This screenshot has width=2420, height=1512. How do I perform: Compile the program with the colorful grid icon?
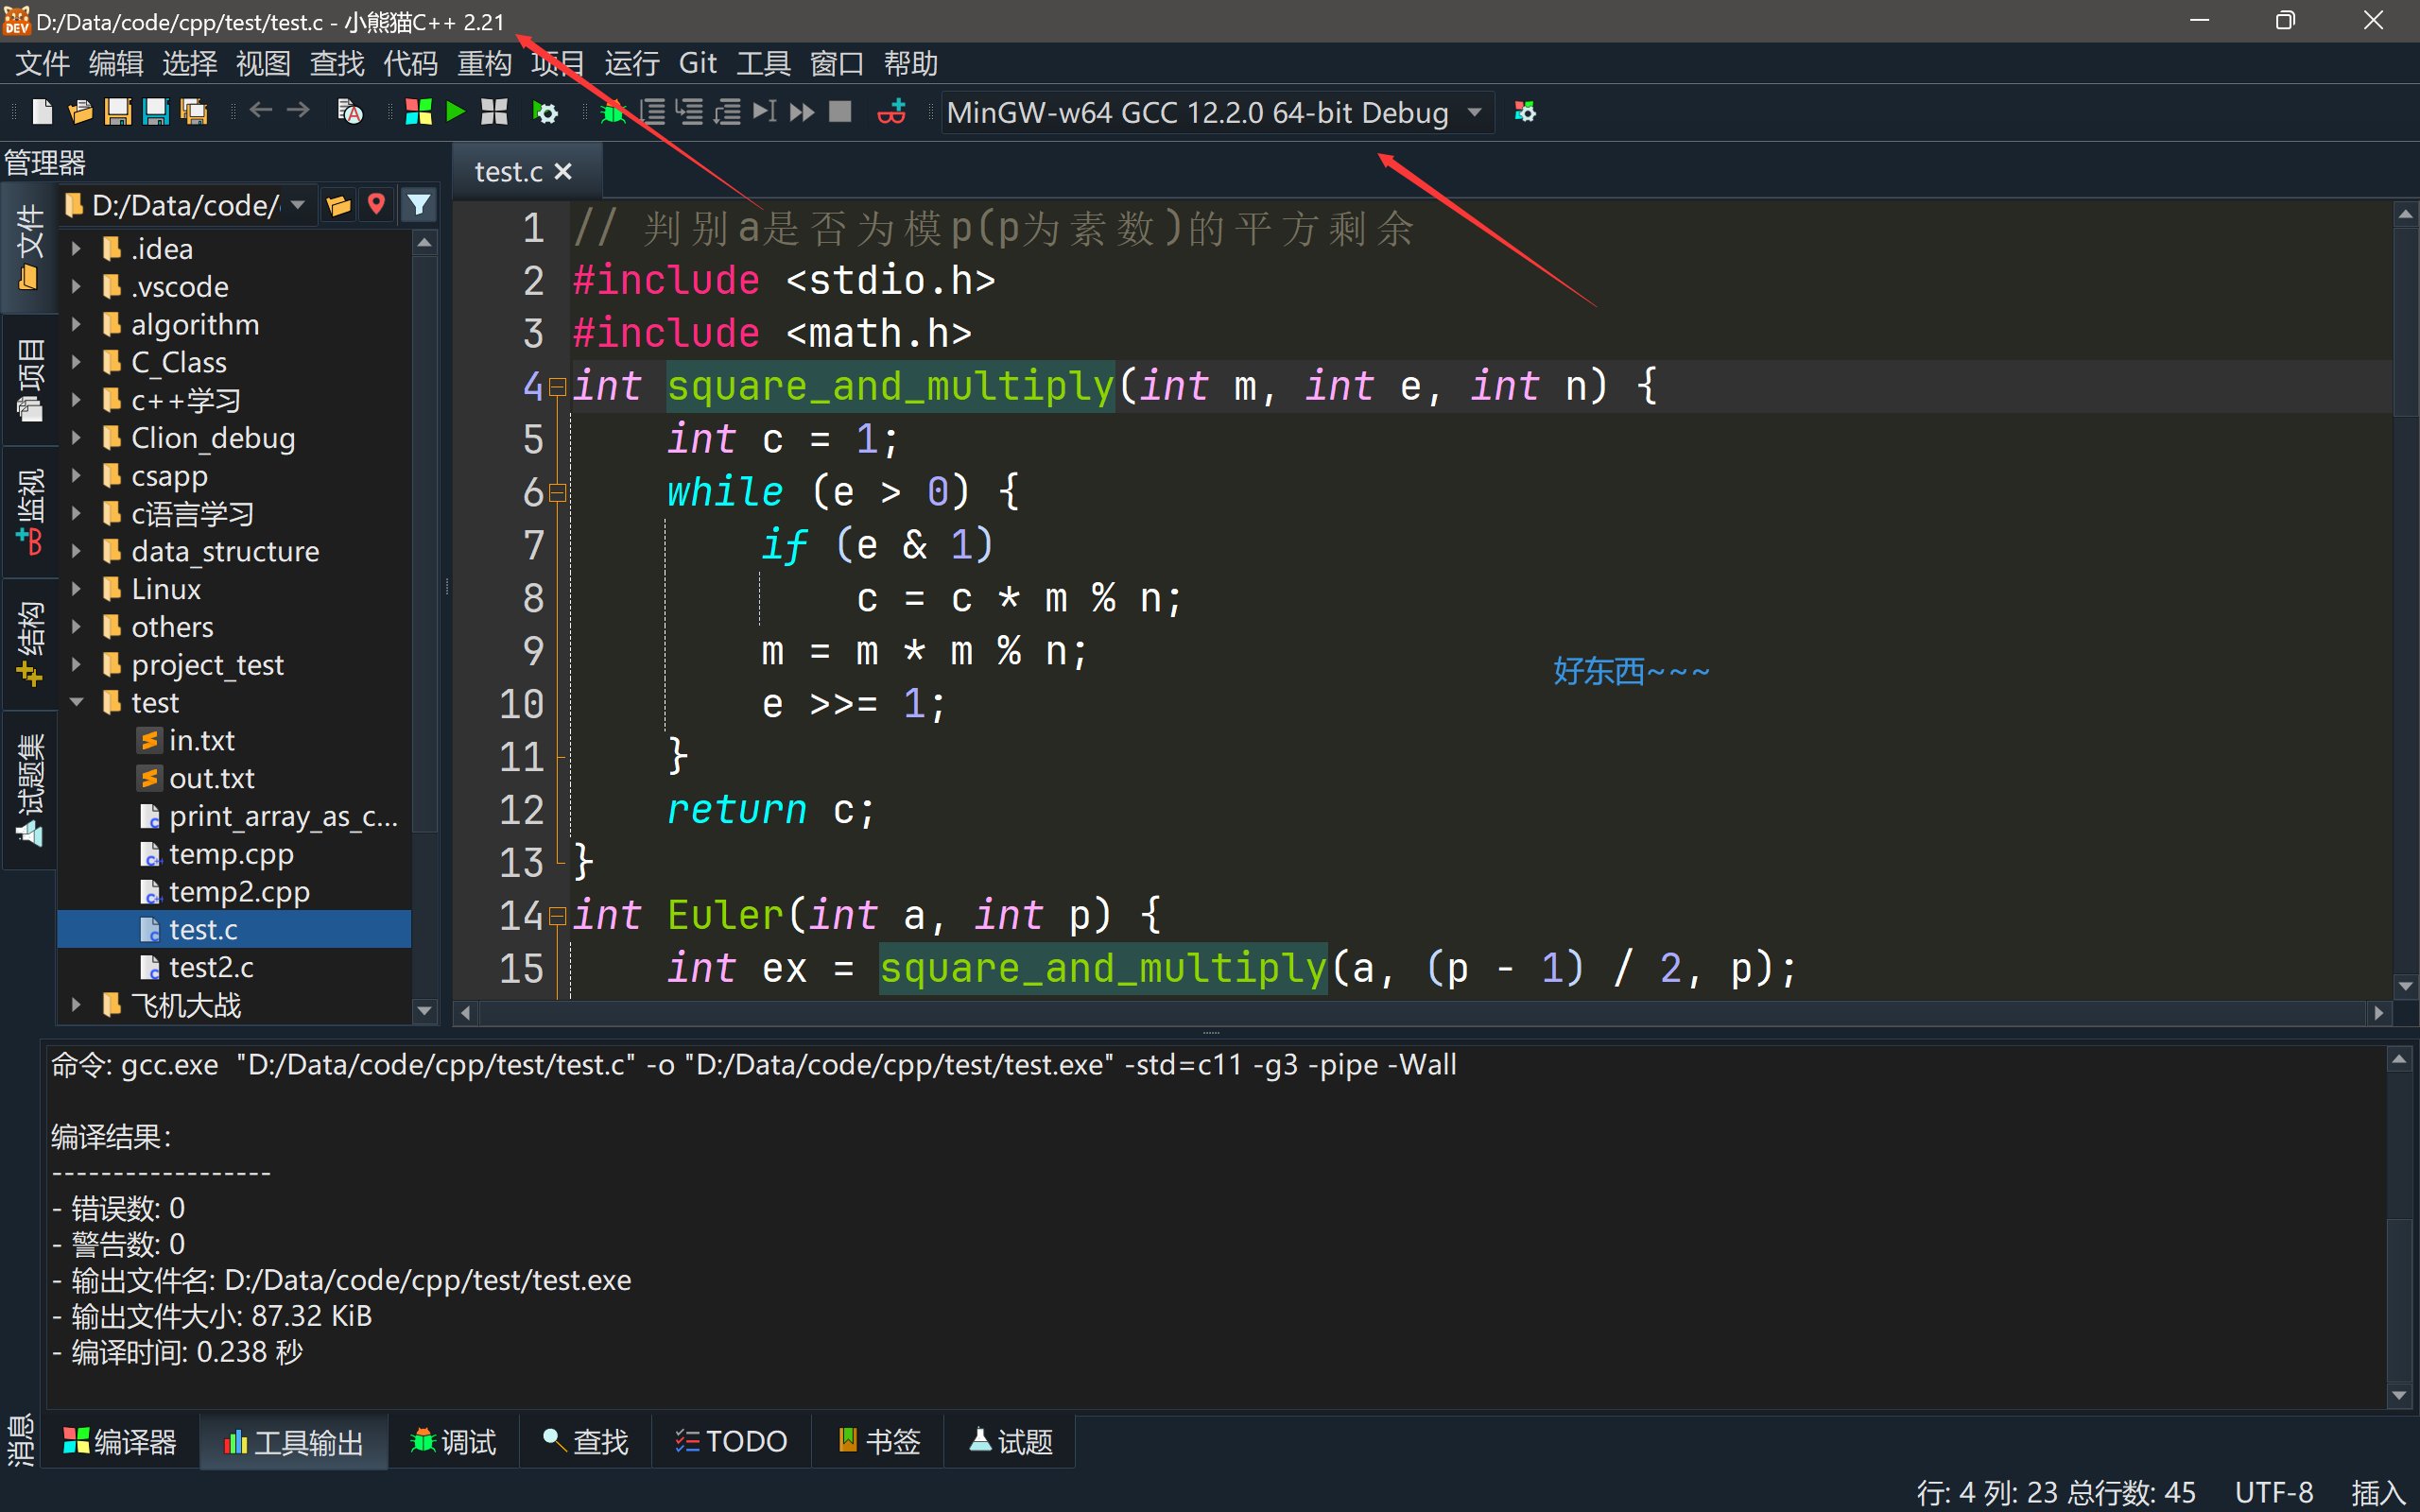click(418, 112)
